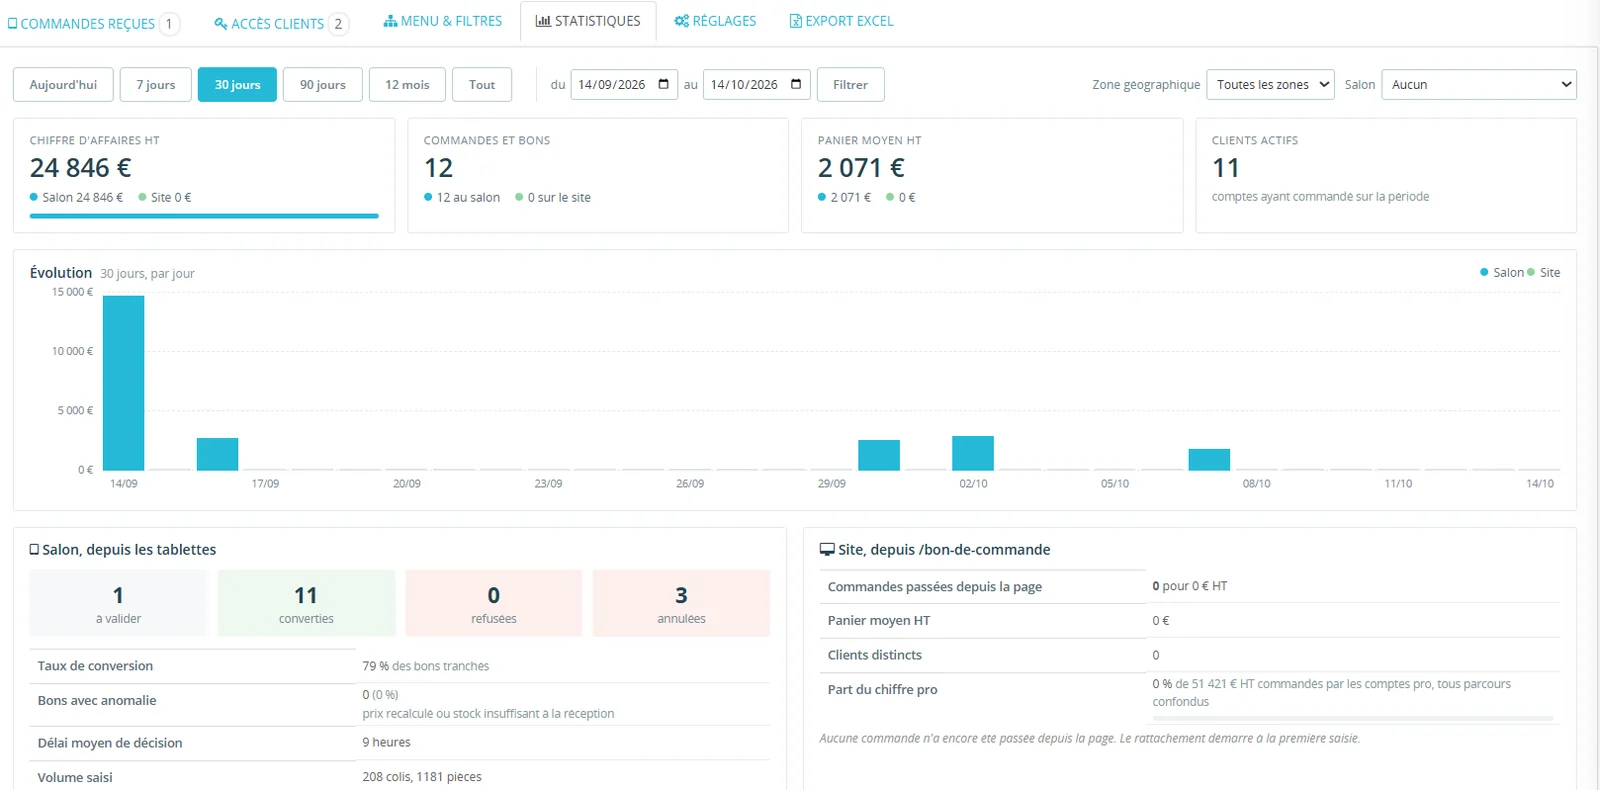This screenshot has width=1600, height=790.
Task: Click the green Site legend dot in chart
Action: 1531,272
